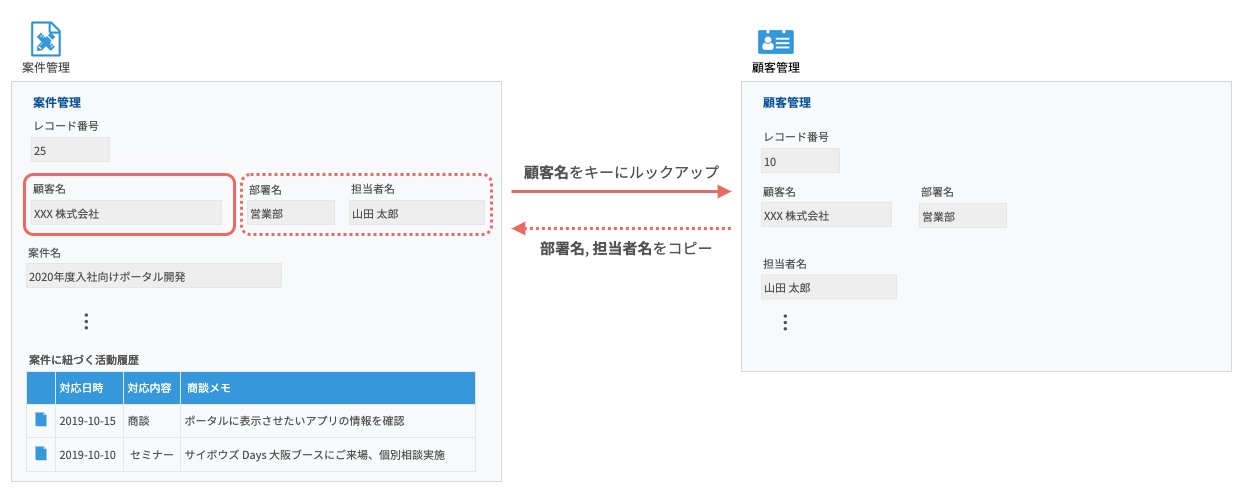Click the 担当者名 field in 案件管理
Viewport: 1253px width, 493px height.
tap(417, 212)
